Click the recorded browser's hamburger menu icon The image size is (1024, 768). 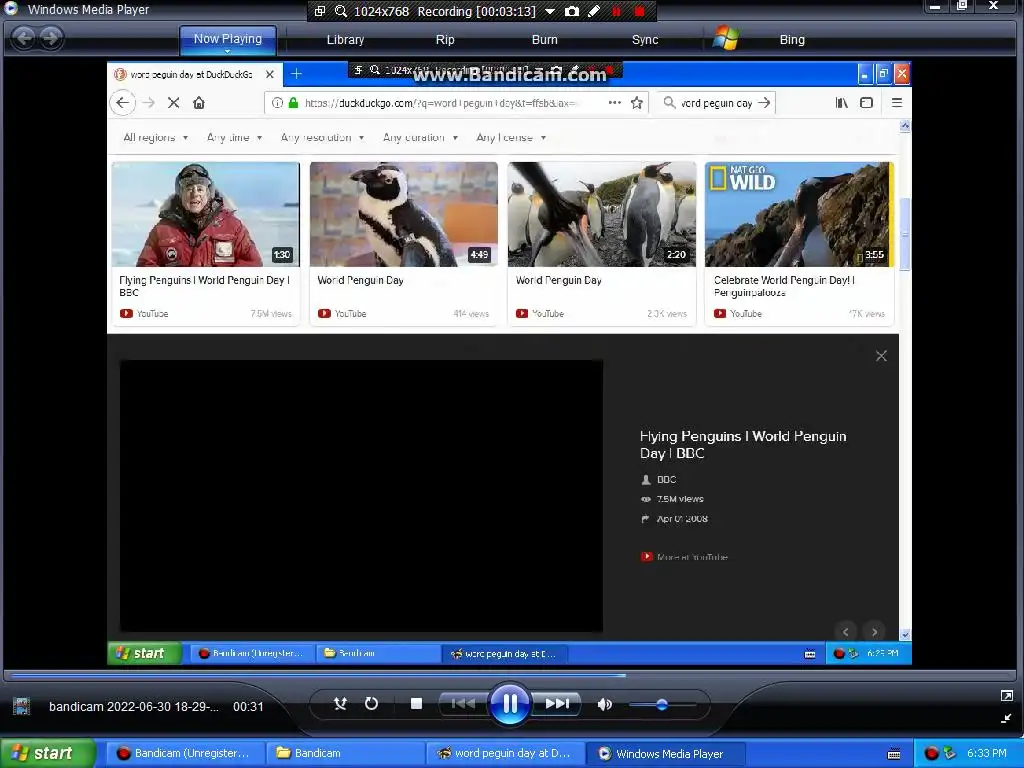pyautogui.click(x=897, y=103)
